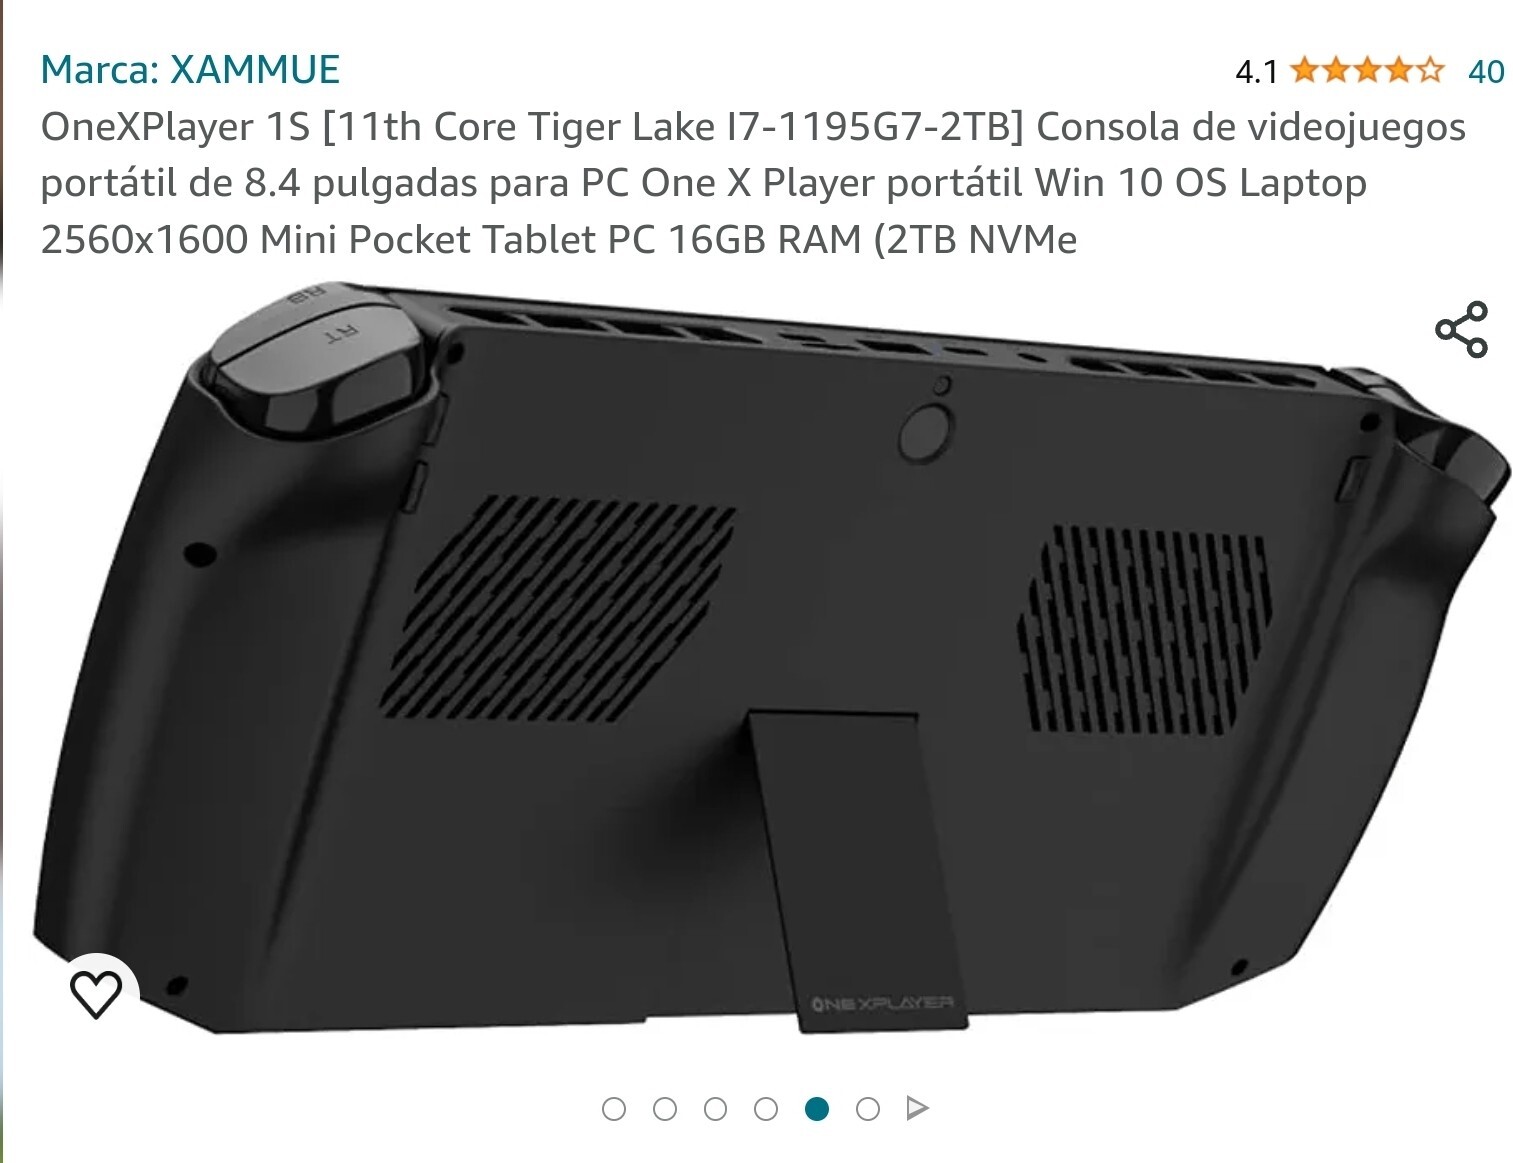The width and height of the screenshot is (1513, 1163).
Task: Add product to wishlist with heart icon
Action: [96, 992]
